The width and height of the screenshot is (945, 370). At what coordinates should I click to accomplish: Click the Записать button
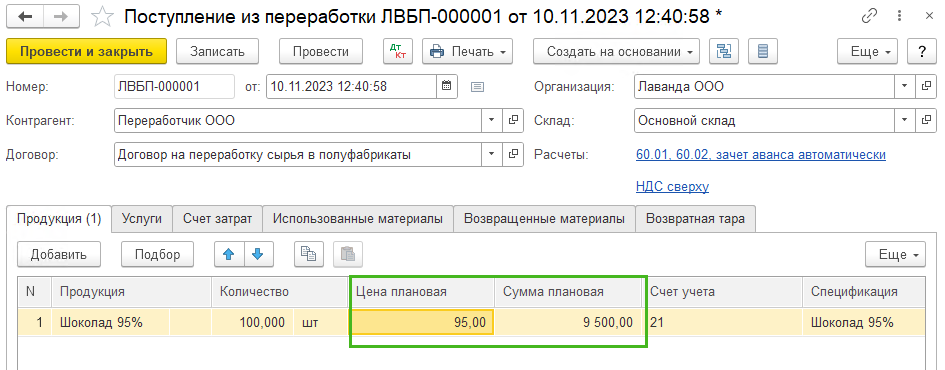pyautogui.click(x=217, y=51)
